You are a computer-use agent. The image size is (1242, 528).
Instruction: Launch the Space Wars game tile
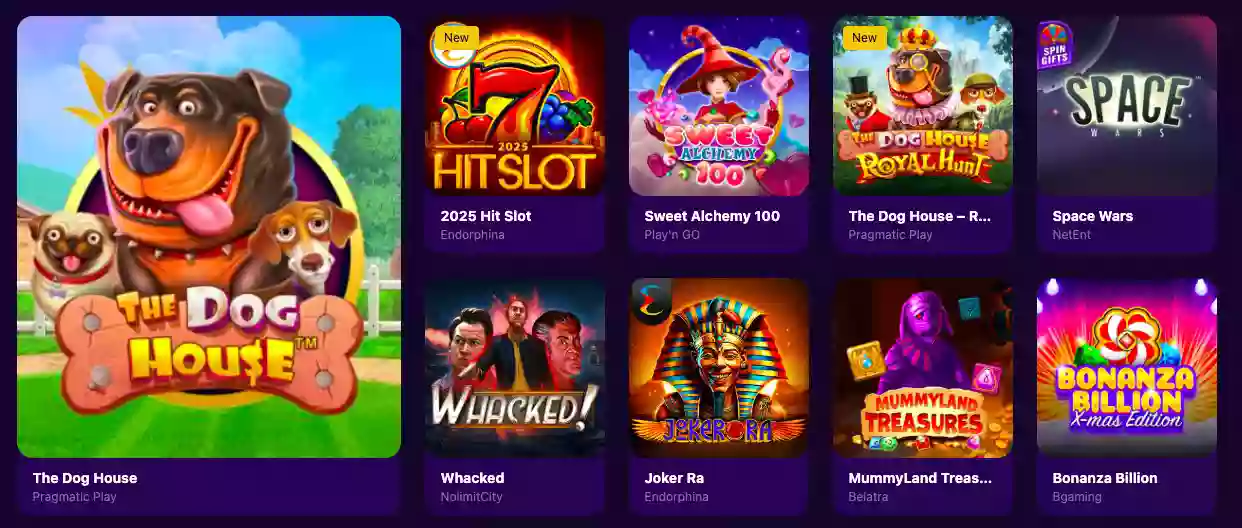pos(1127,106)
